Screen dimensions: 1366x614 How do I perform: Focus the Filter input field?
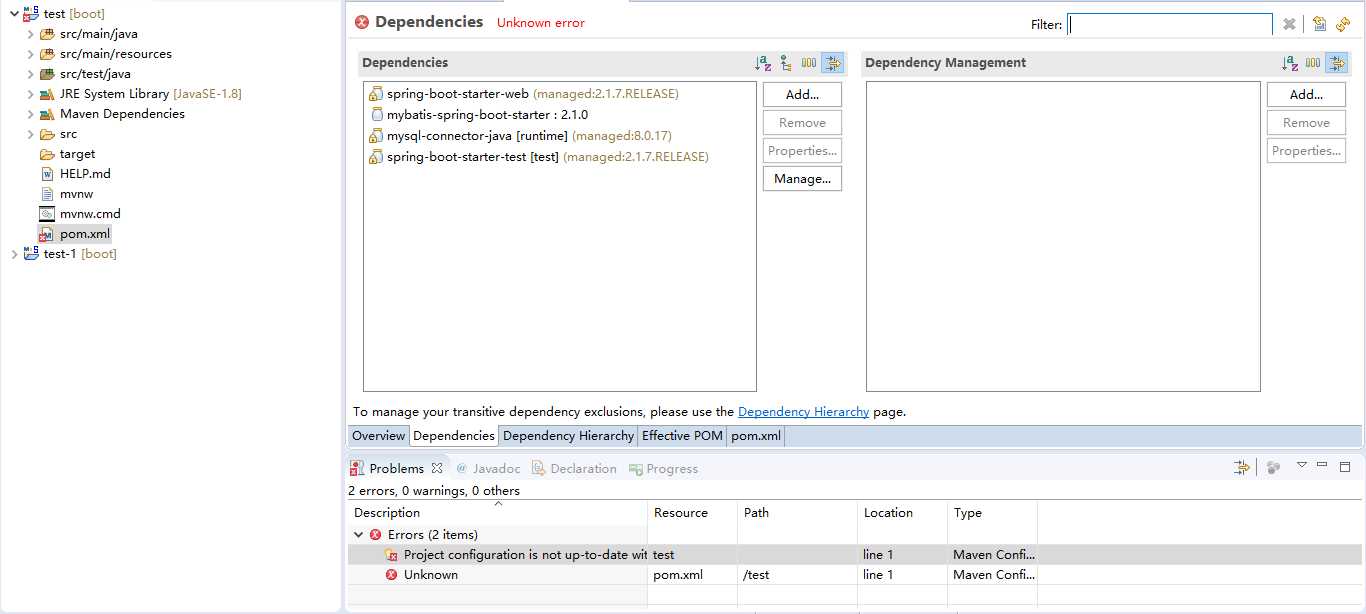(1170, 25)
